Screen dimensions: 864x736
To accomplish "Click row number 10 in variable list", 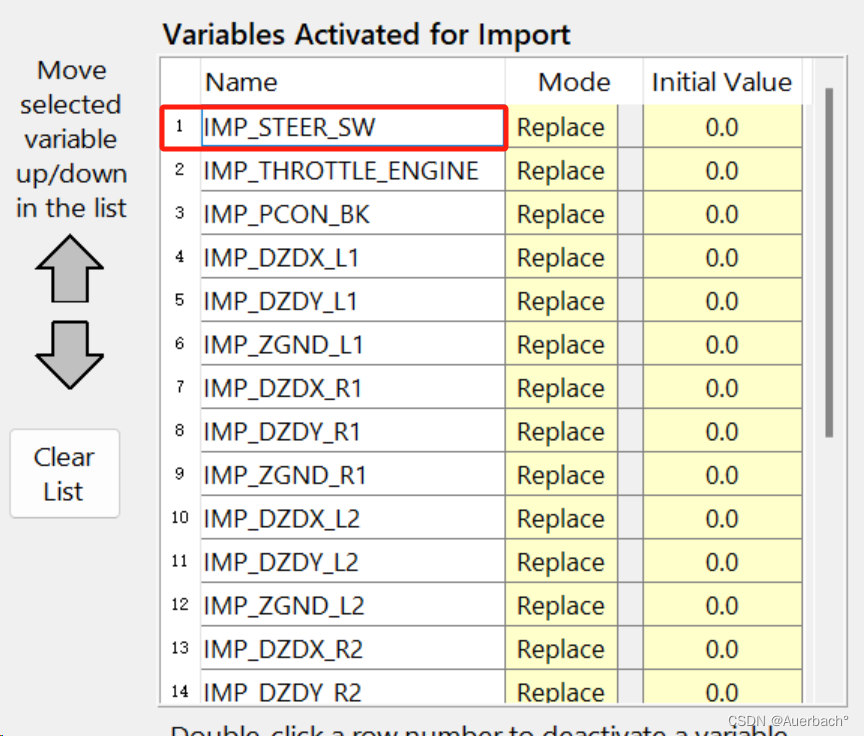I will (x=180, y=518).
